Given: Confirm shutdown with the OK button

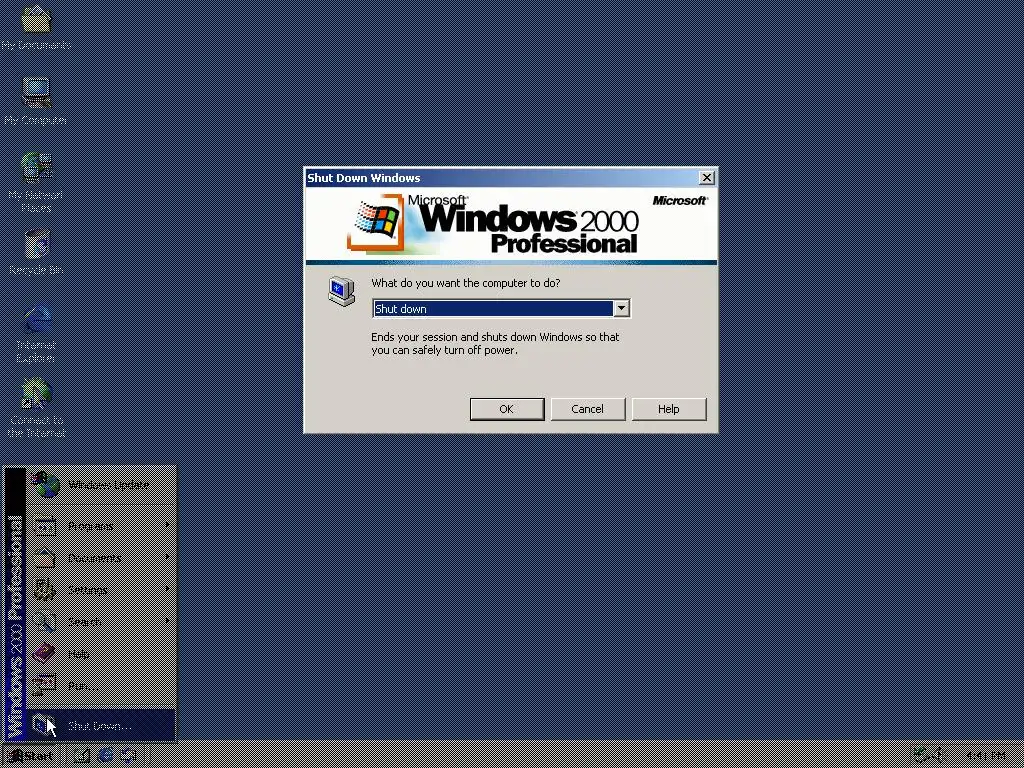Looking at the screenshot, I should pyautogui.click(x=507, y=409).
